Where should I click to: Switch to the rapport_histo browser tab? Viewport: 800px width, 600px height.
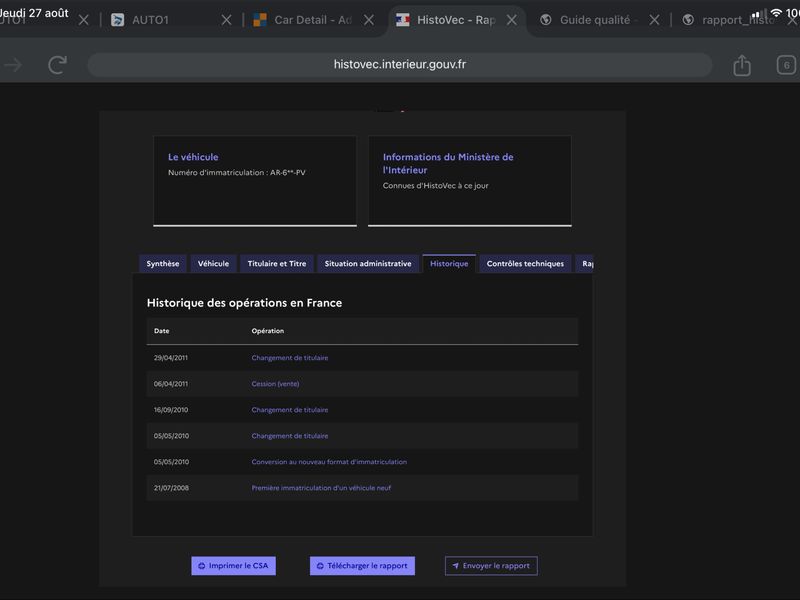click(738, 20)
